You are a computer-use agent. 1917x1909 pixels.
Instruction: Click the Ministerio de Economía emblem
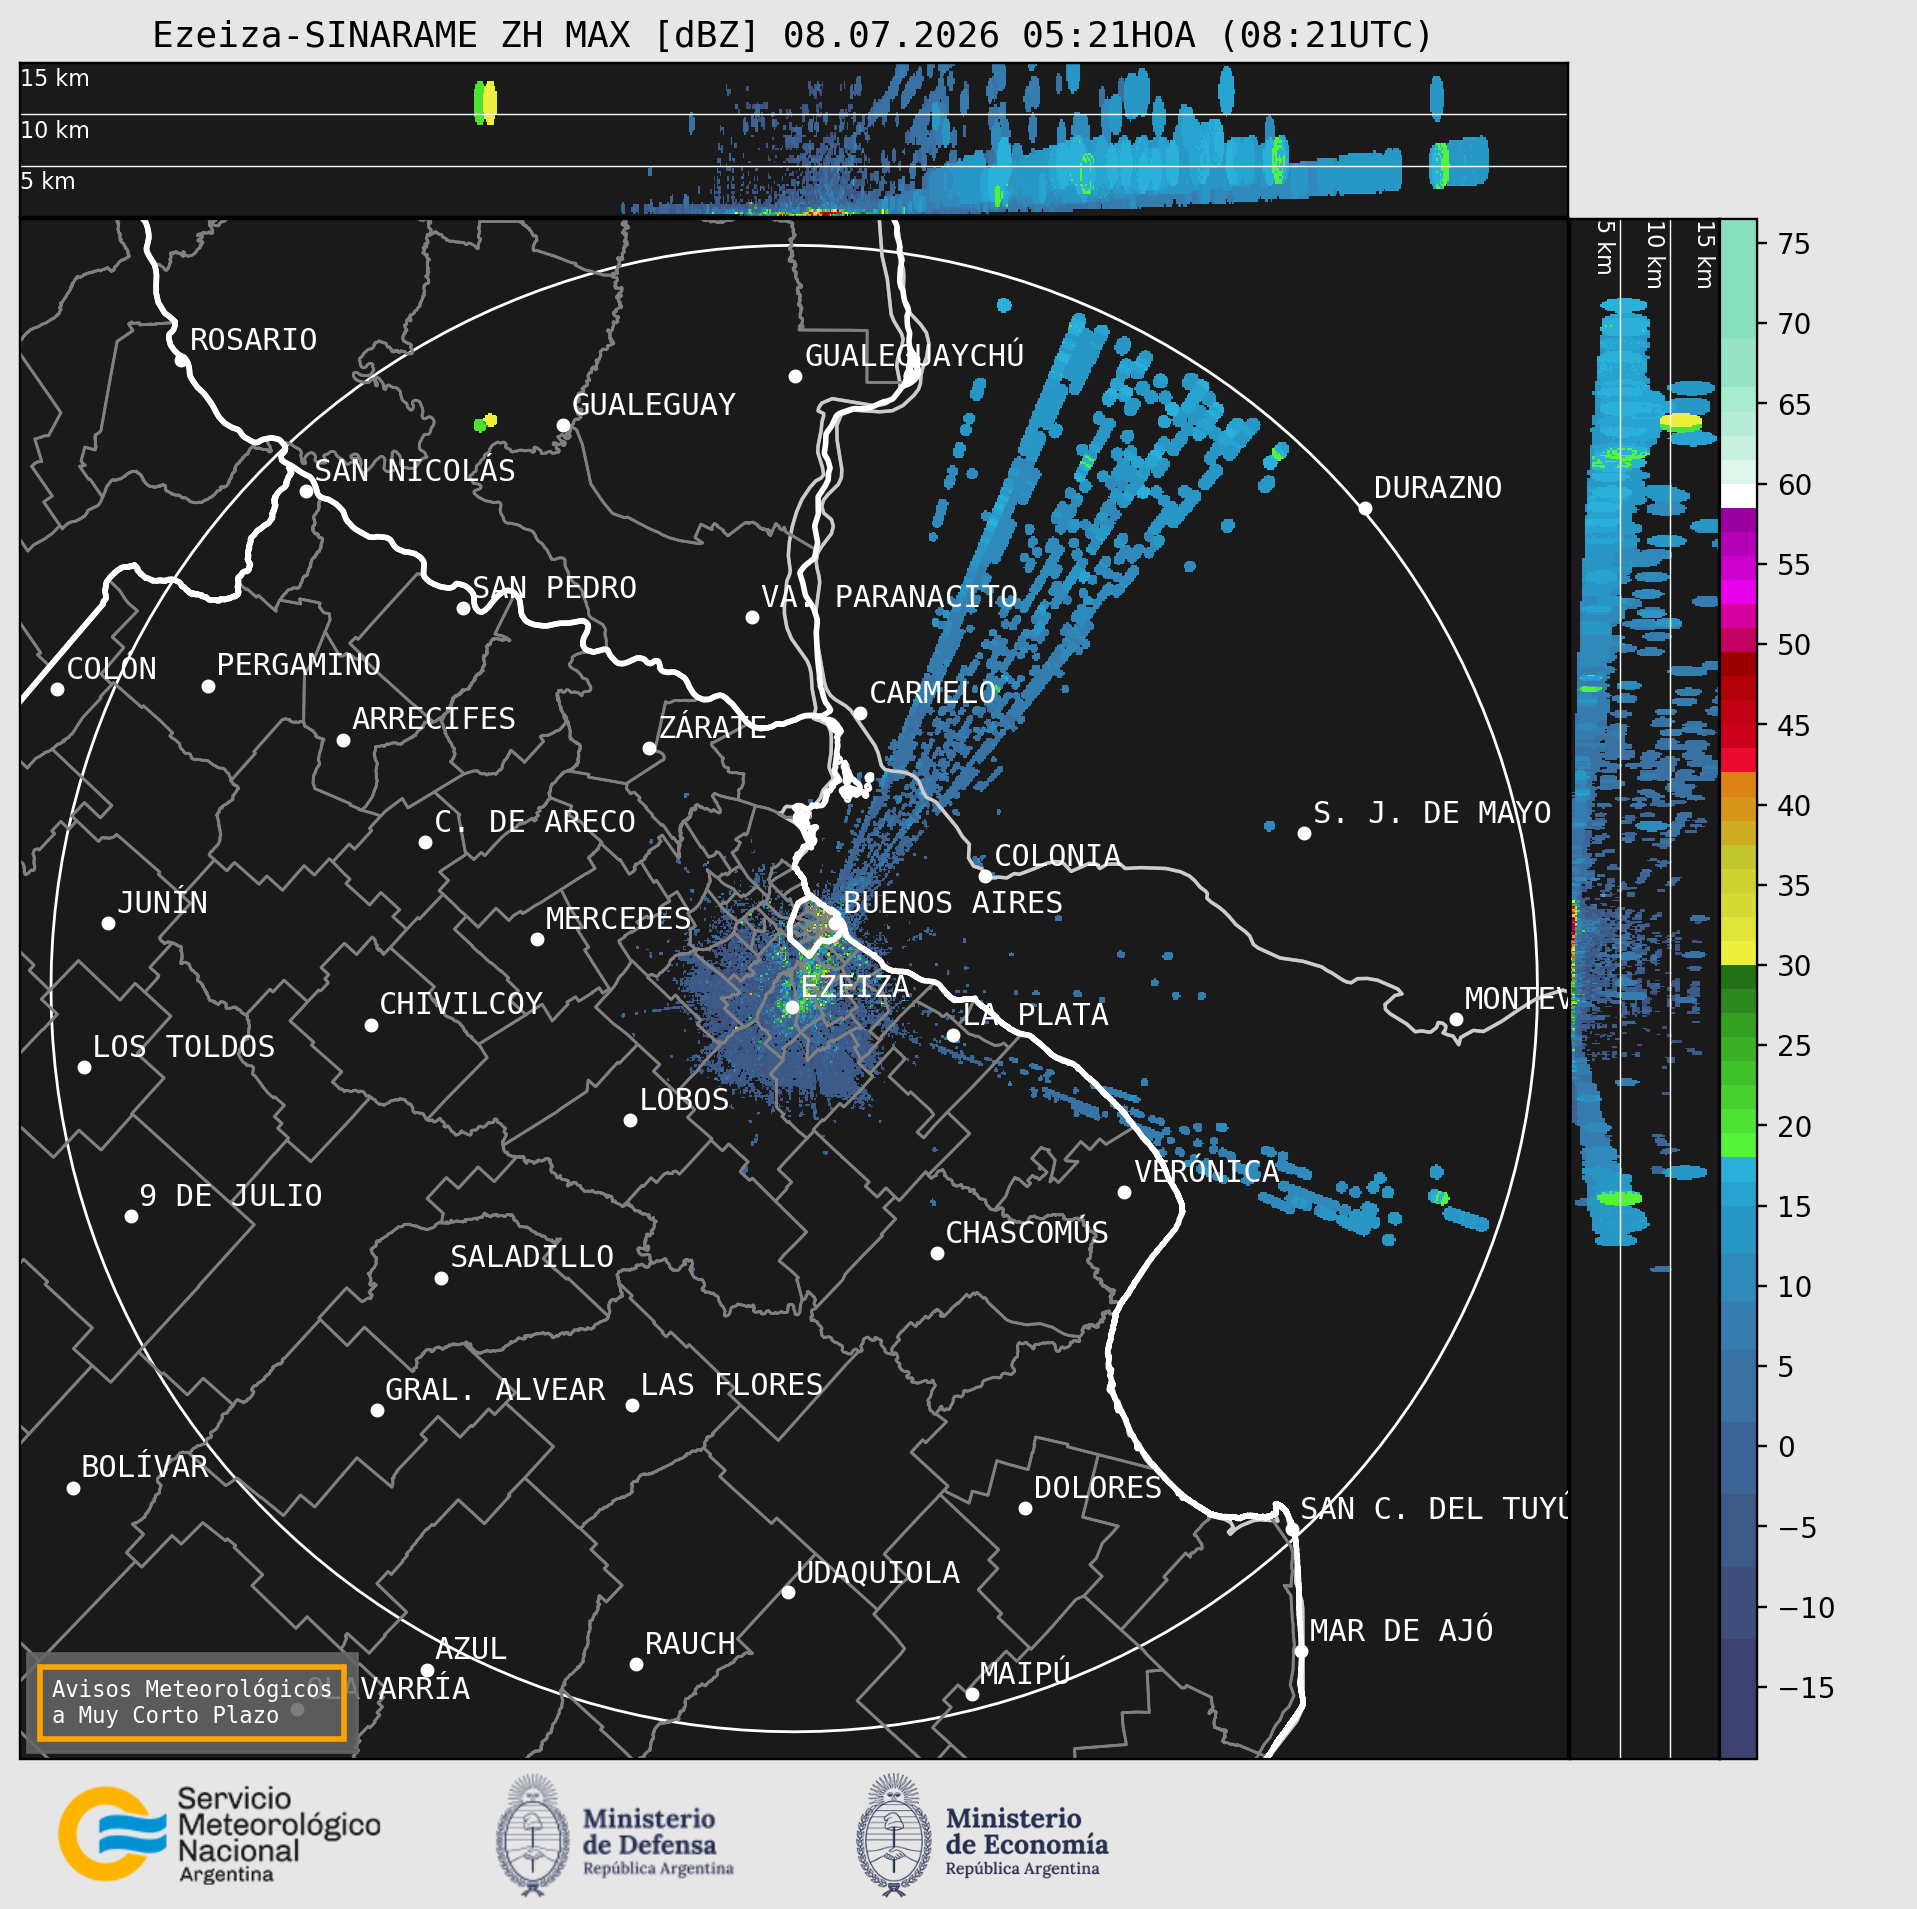[893, 1834]
